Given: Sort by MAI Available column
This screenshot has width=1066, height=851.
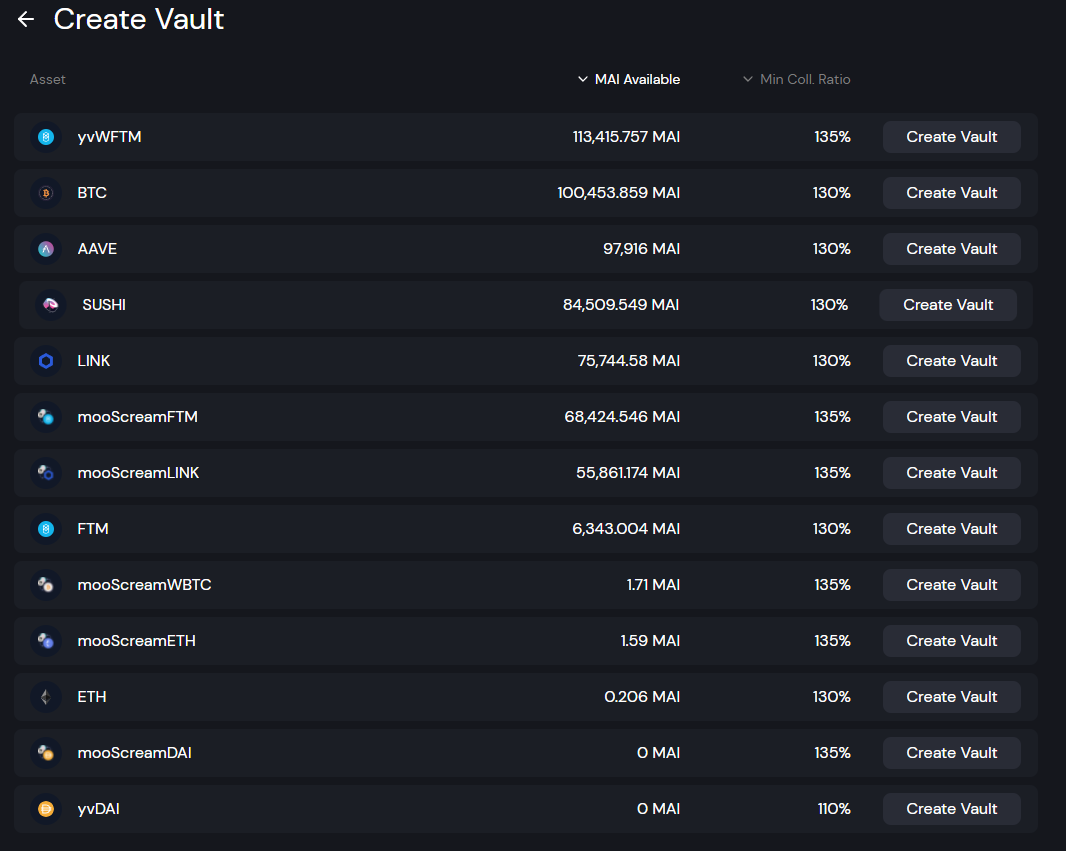Looking at the screenshot, I should point(629,80).
